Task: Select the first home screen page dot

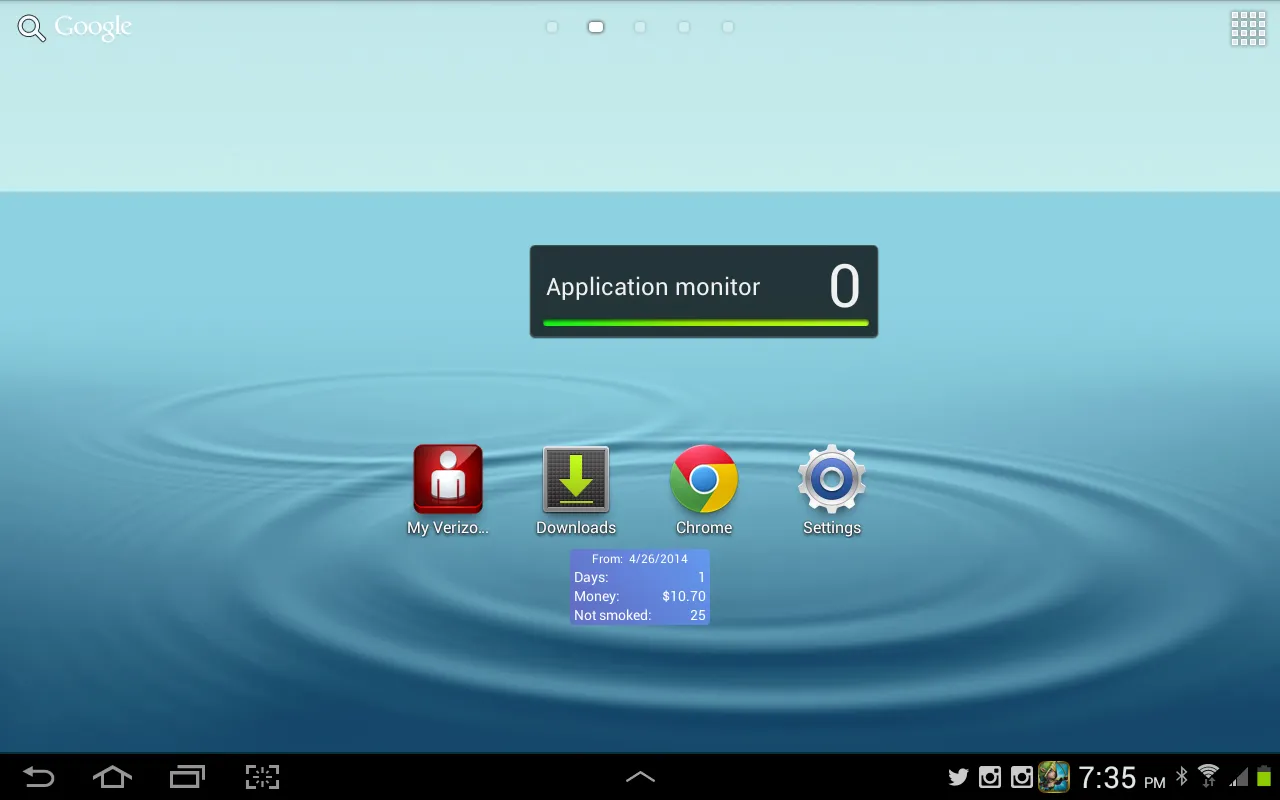Action: pyautogui.click(x=552, y=27)
